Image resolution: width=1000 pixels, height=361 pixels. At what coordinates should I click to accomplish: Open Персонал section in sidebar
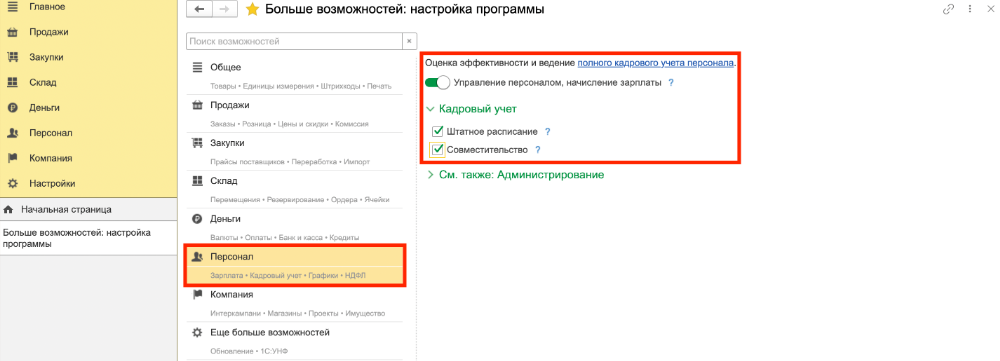tap(50, 133)
